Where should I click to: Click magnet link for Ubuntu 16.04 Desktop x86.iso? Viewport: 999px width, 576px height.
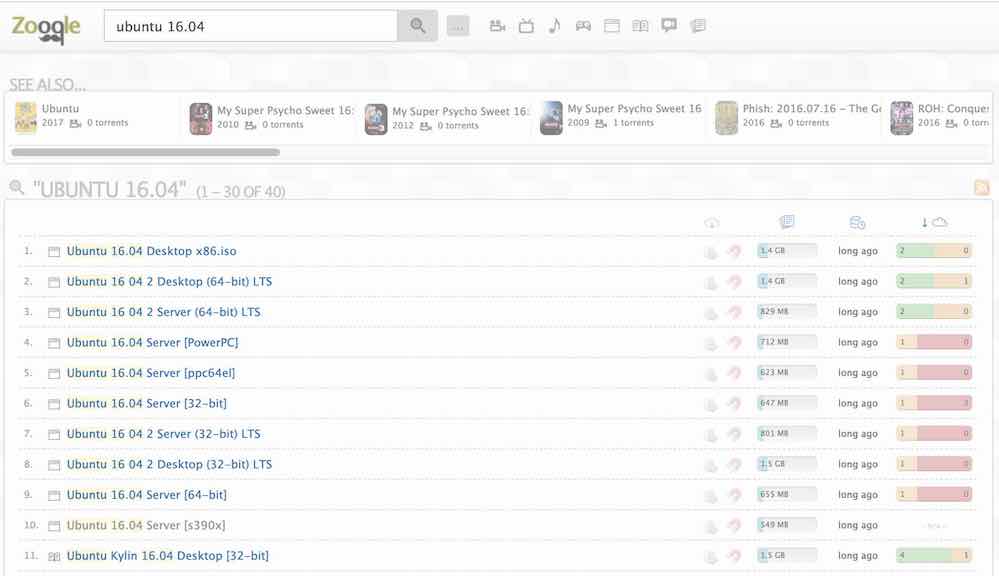[x=734, y=252]
